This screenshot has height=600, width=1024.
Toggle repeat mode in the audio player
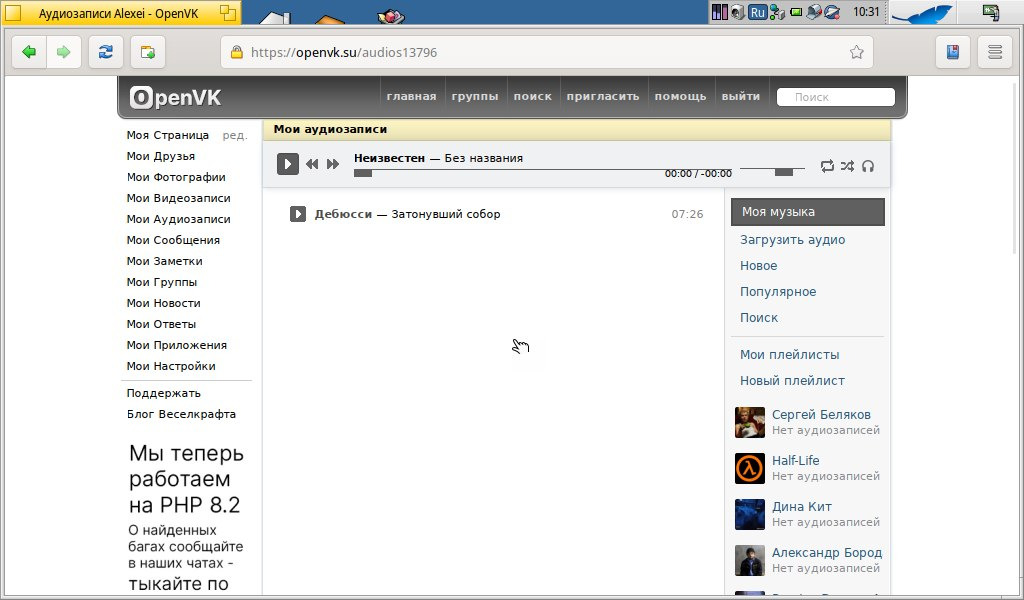[x=827, y=166]
